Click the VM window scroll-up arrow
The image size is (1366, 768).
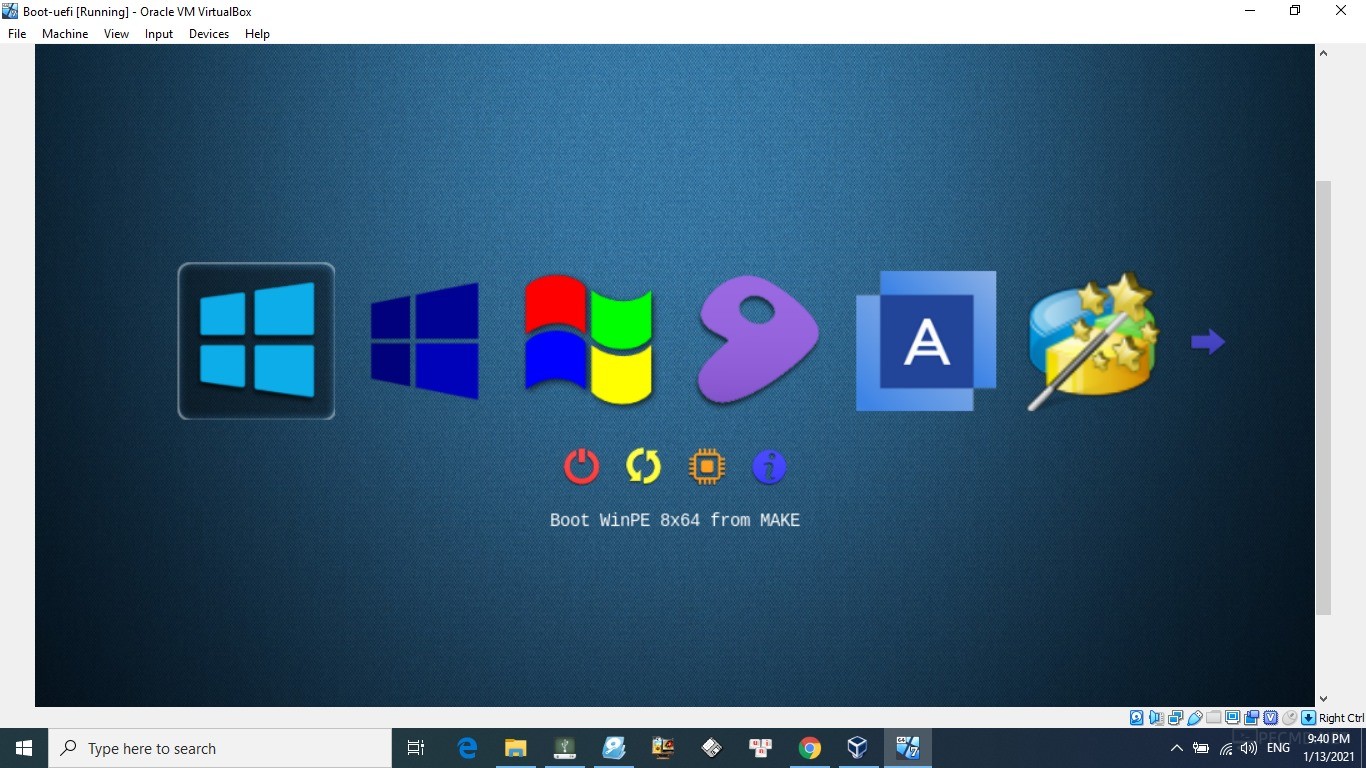[1323, 54]
